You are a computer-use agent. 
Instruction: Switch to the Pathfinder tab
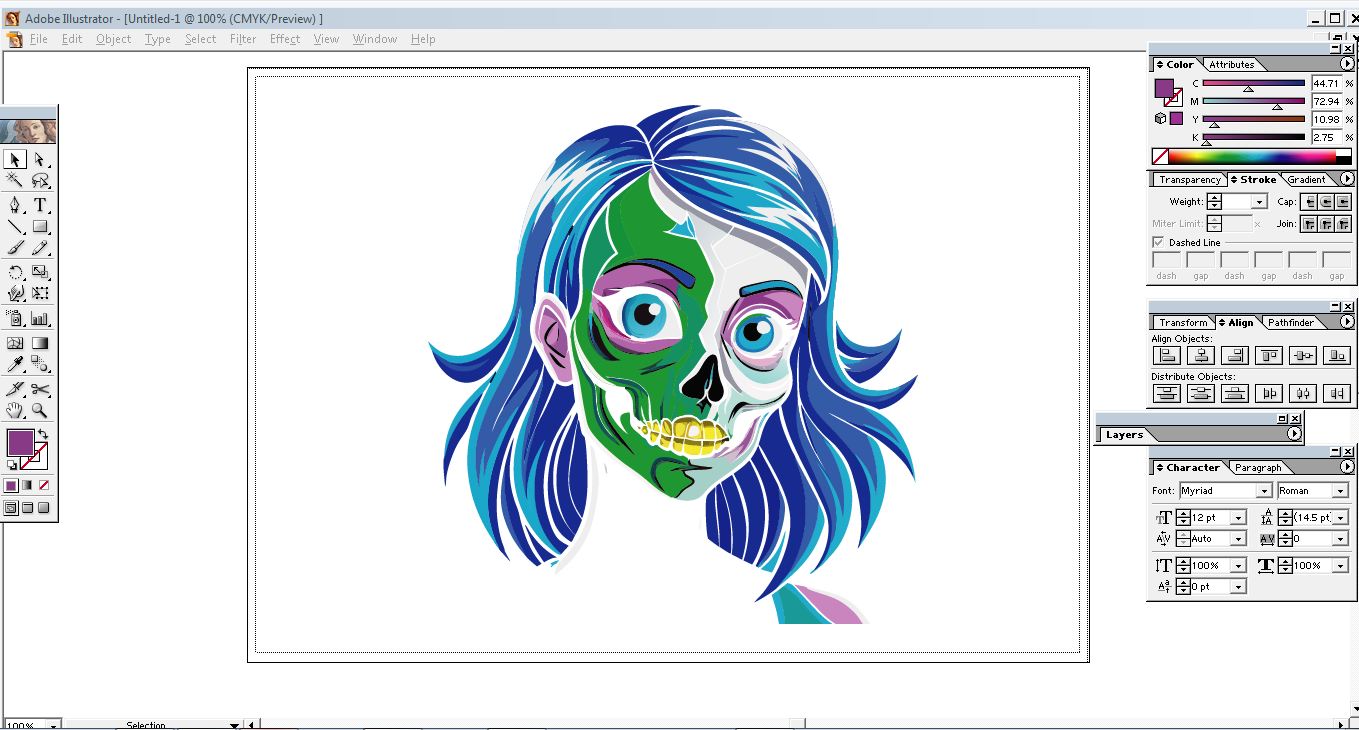(x=1291, y=323)
